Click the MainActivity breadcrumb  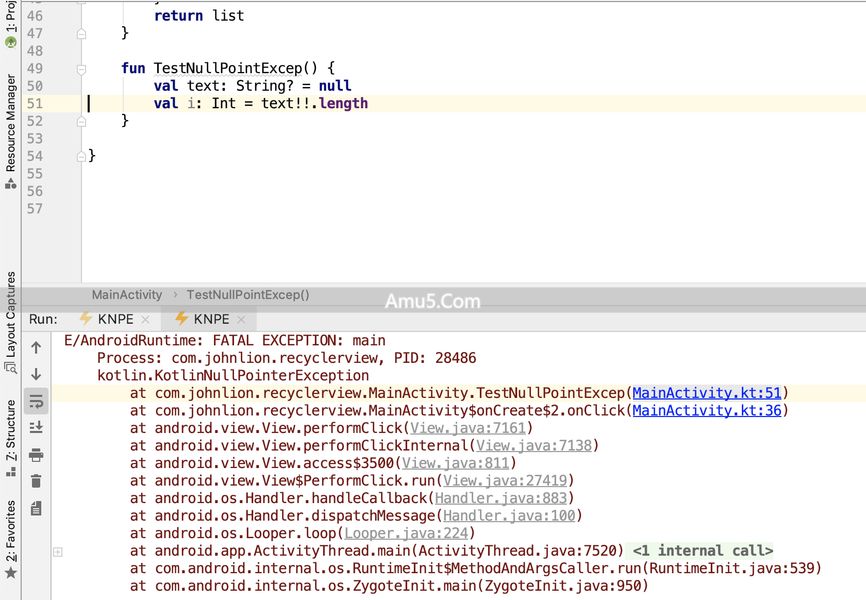pyautogui.click(x=127, y=295)
